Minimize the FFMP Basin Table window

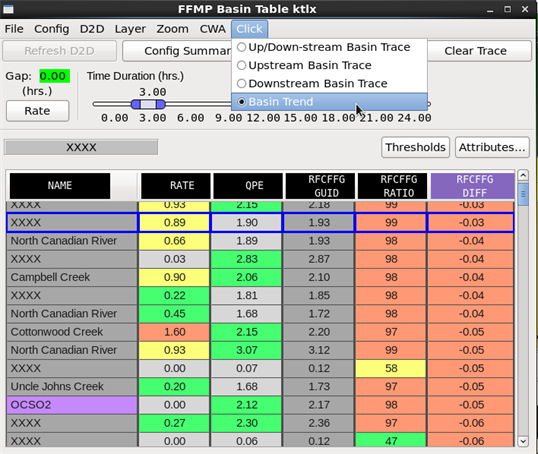490,10
